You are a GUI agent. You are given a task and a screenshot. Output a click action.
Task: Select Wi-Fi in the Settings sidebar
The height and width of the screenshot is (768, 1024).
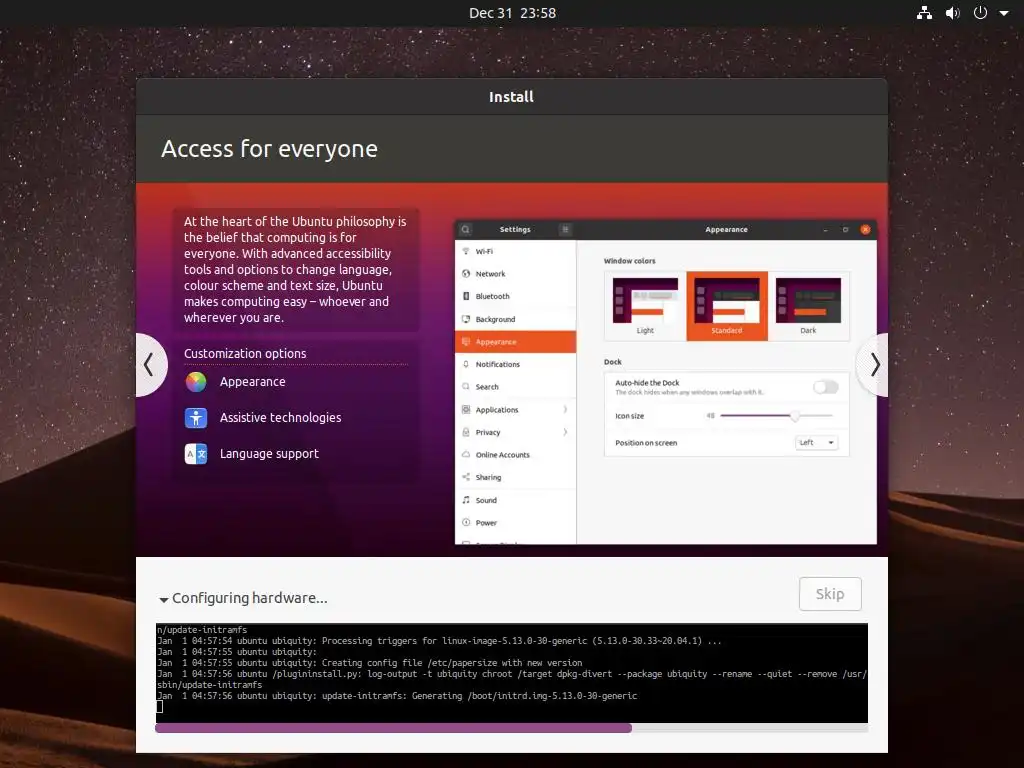515,251
